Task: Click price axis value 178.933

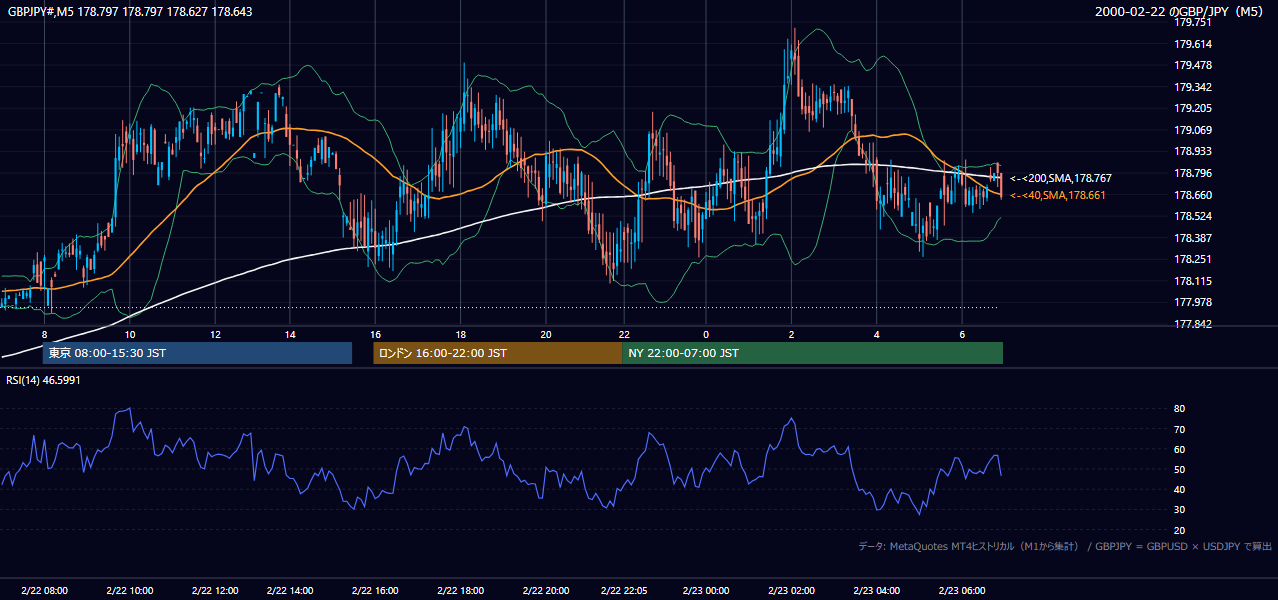Action: click(1193, 152)
